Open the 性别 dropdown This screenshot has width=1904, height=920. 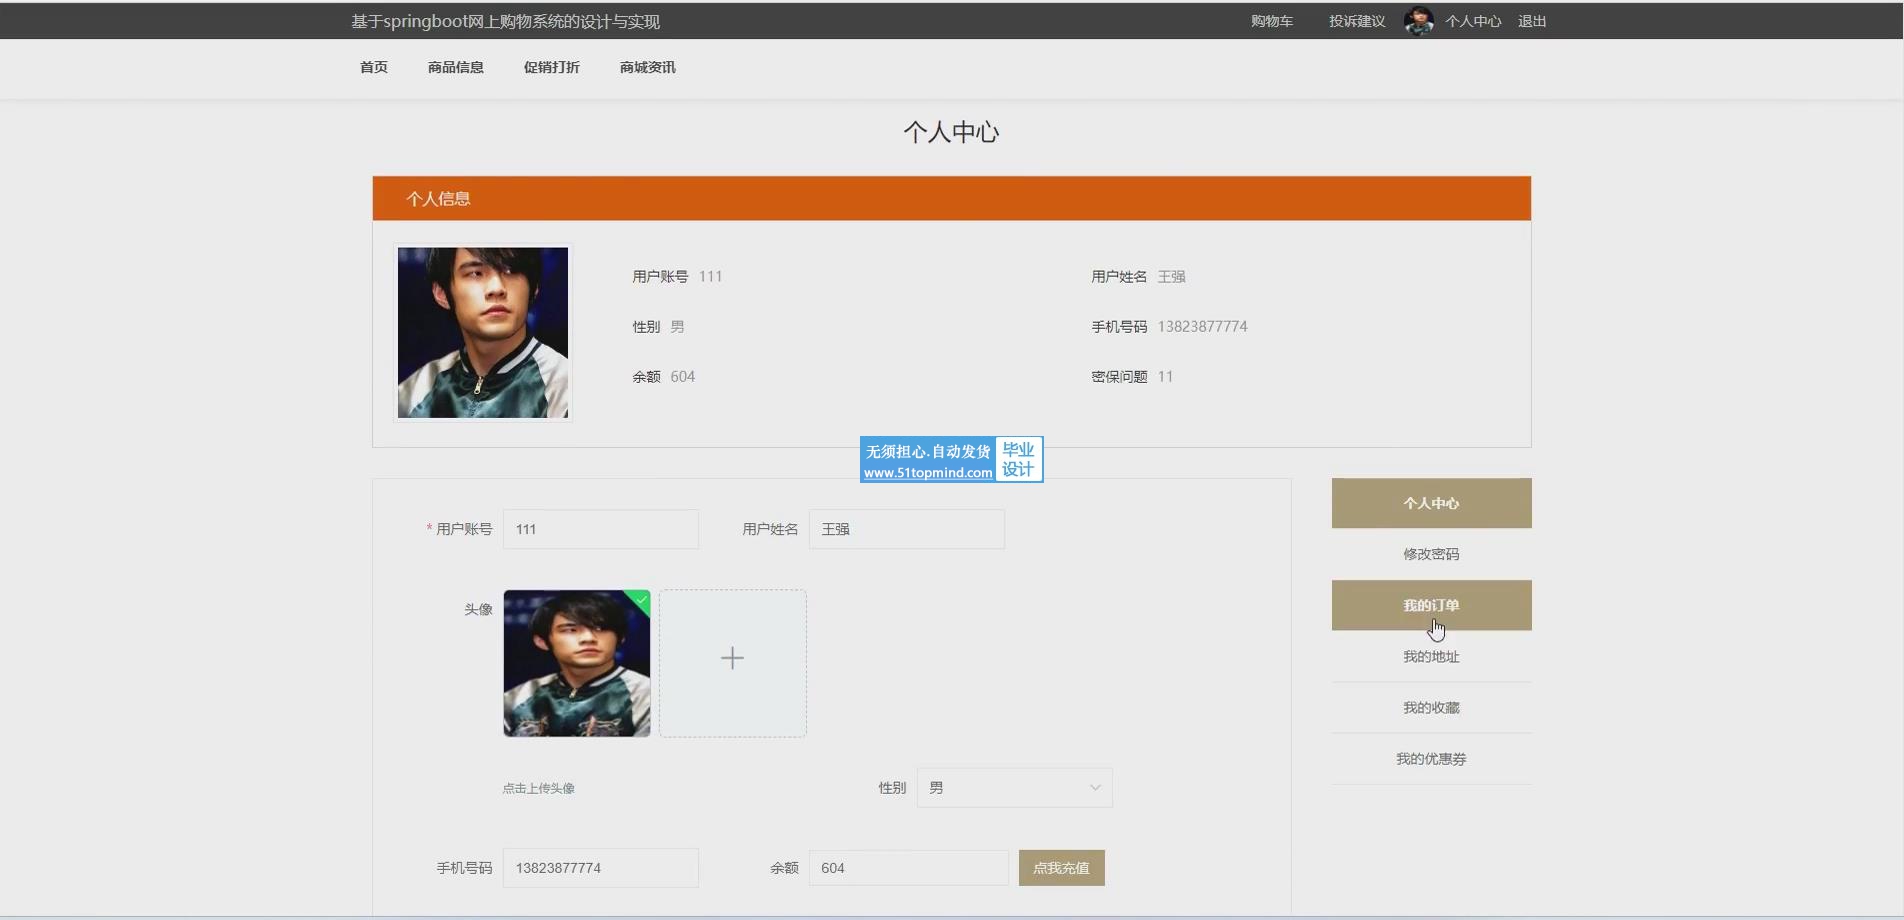point(1014,788)
